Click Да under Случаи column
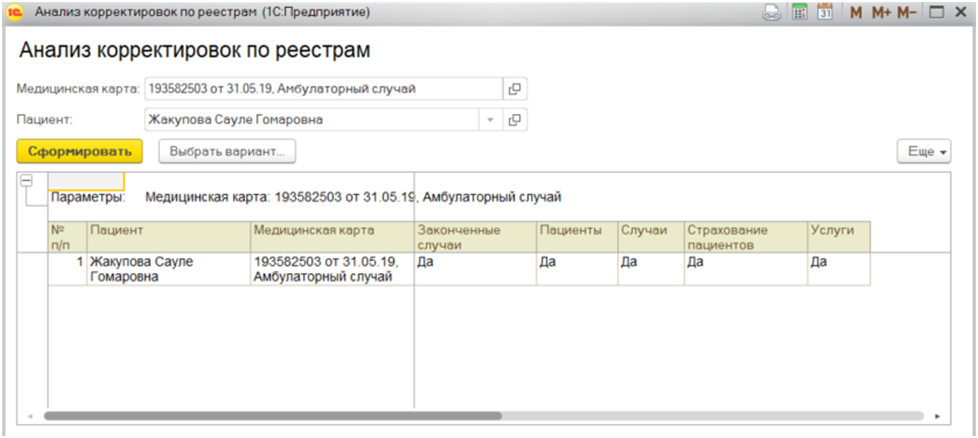The height and width of the screenshot is (438, 978). pyautogui.click(x=651, y=270)
